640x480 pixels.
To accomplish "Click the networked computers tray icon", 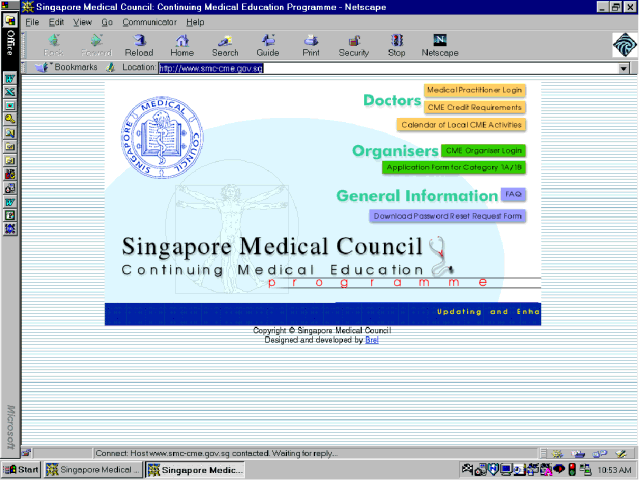I will point(585,470).
